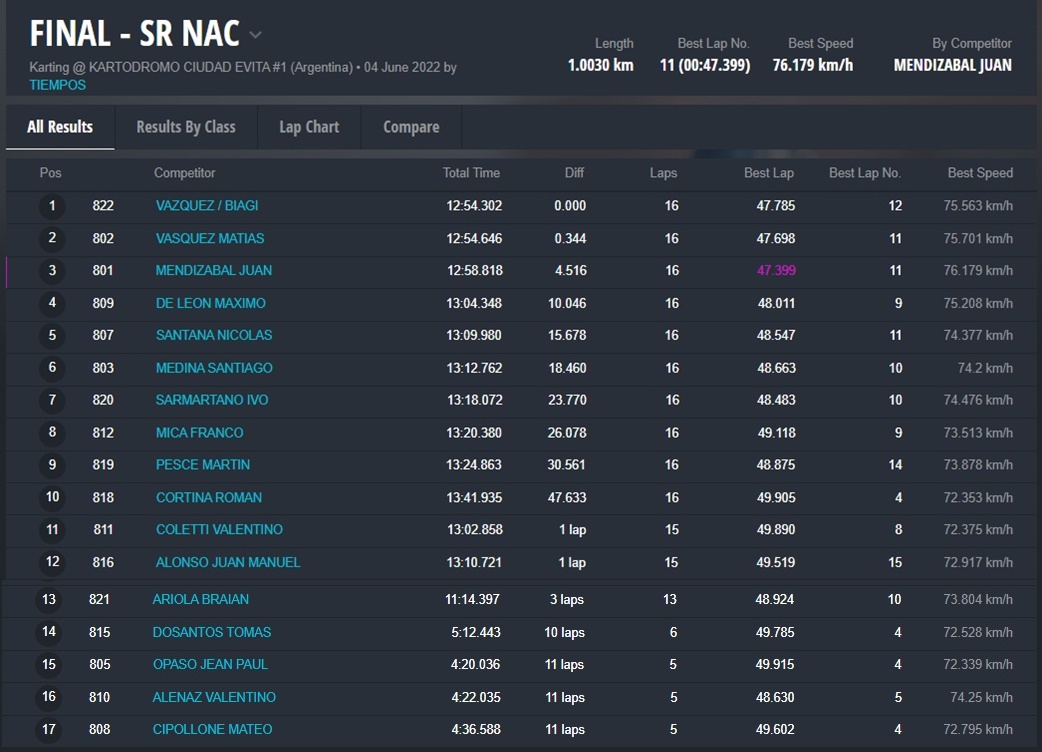
Task: Sort by the Total Time column header
Action: (x=471, y=173)
